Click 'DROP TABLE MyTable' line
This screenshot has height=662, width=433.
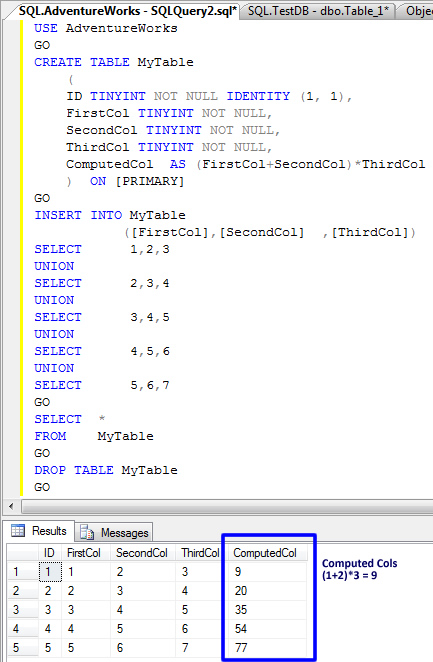tap(106, 470)
